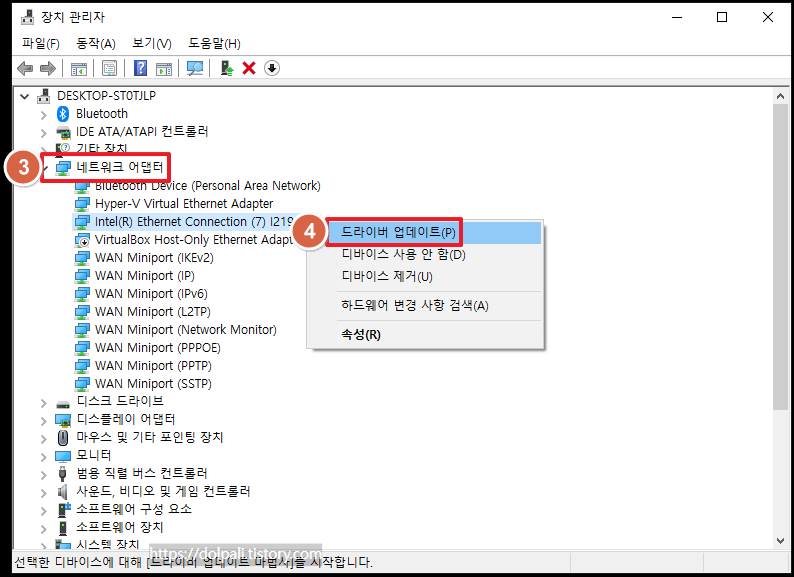Expand 범용 직렬 버스 컨트롤러 node
794x577 pixels.
[x=44, y=475]
